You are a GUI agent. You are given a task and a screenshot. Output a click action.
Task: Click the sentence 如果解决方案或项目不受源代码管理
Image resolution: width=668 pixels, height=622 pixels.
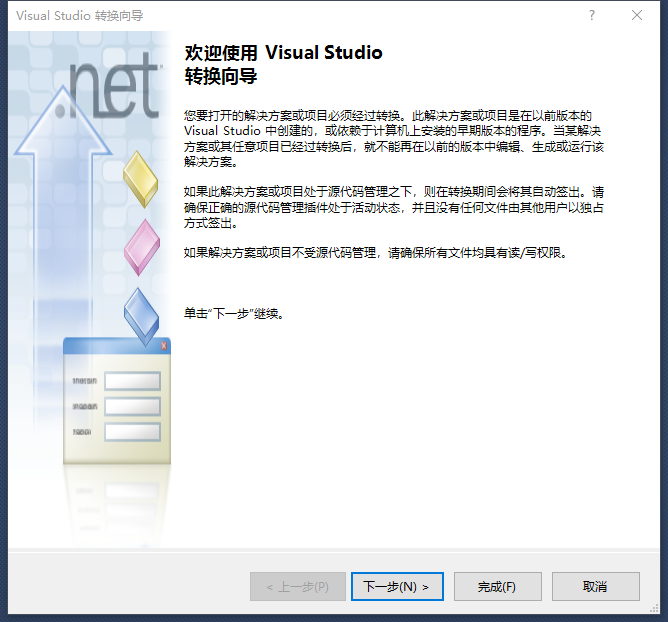click(x=375, y=253)
